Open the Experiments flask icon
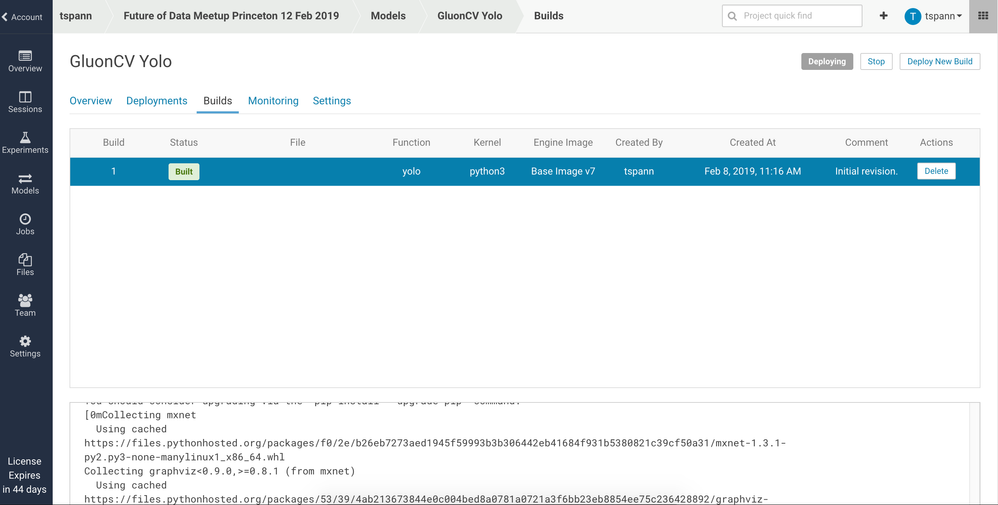Image resolution: width=998 pixels, height=505 pixels. tap(25, 138)
